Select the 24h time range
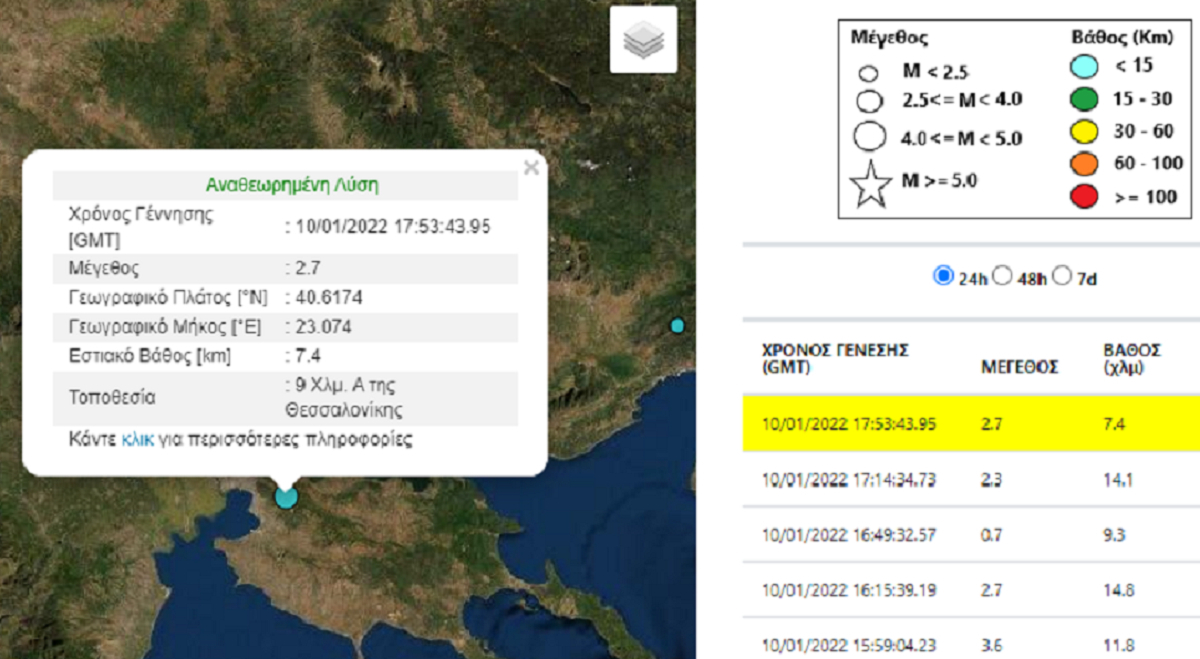1200x659 pixels. [942, 277]
